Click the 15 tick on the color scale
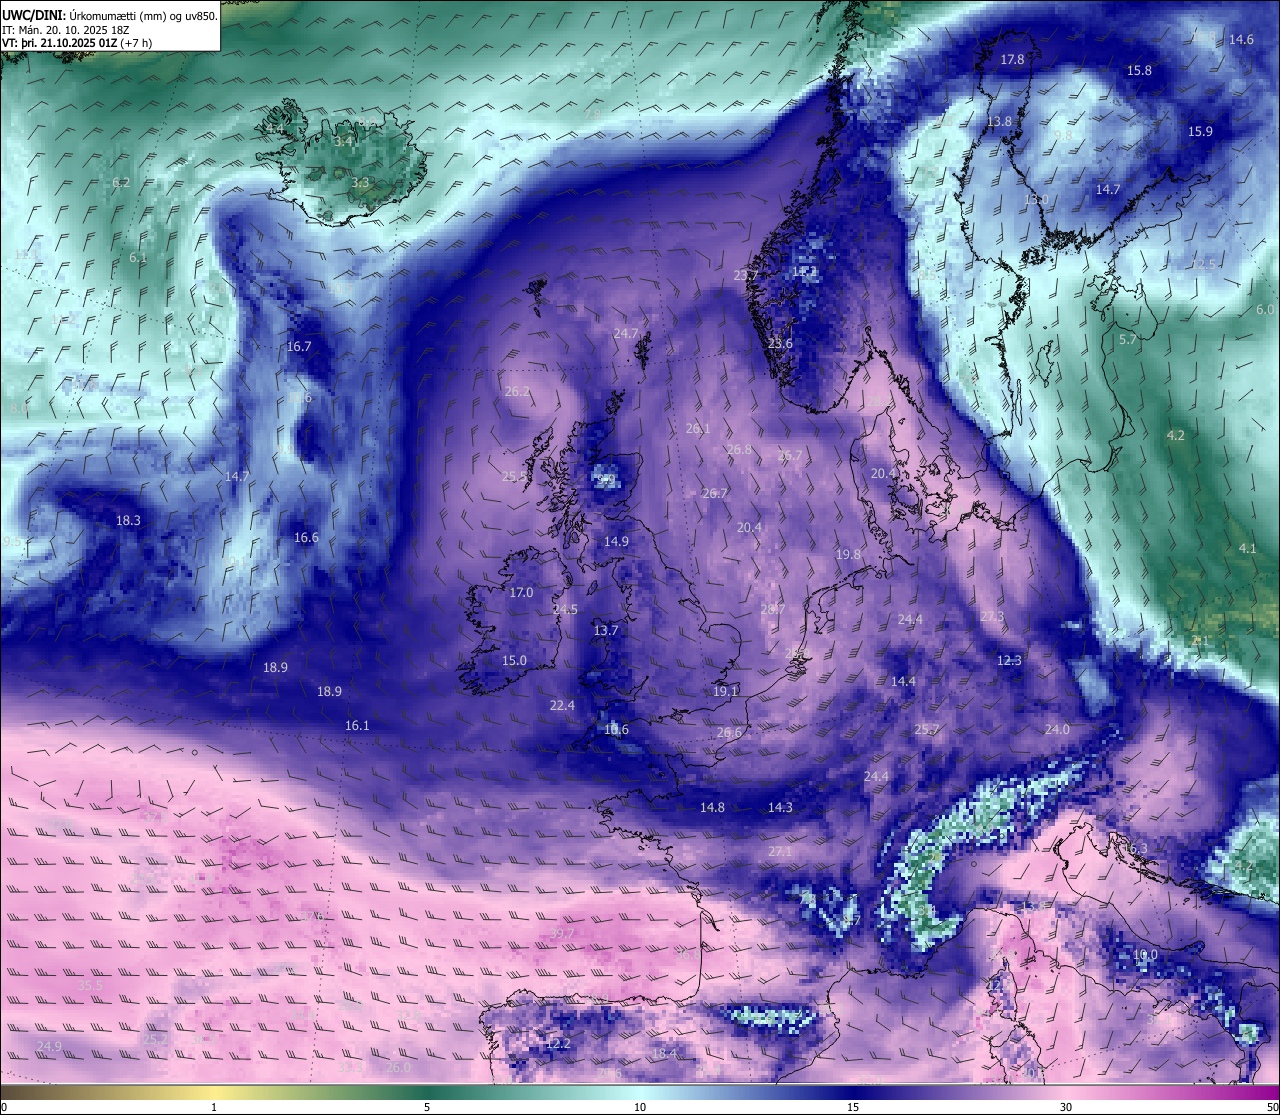1280x1115 pixels. [x=853, y=1107]
